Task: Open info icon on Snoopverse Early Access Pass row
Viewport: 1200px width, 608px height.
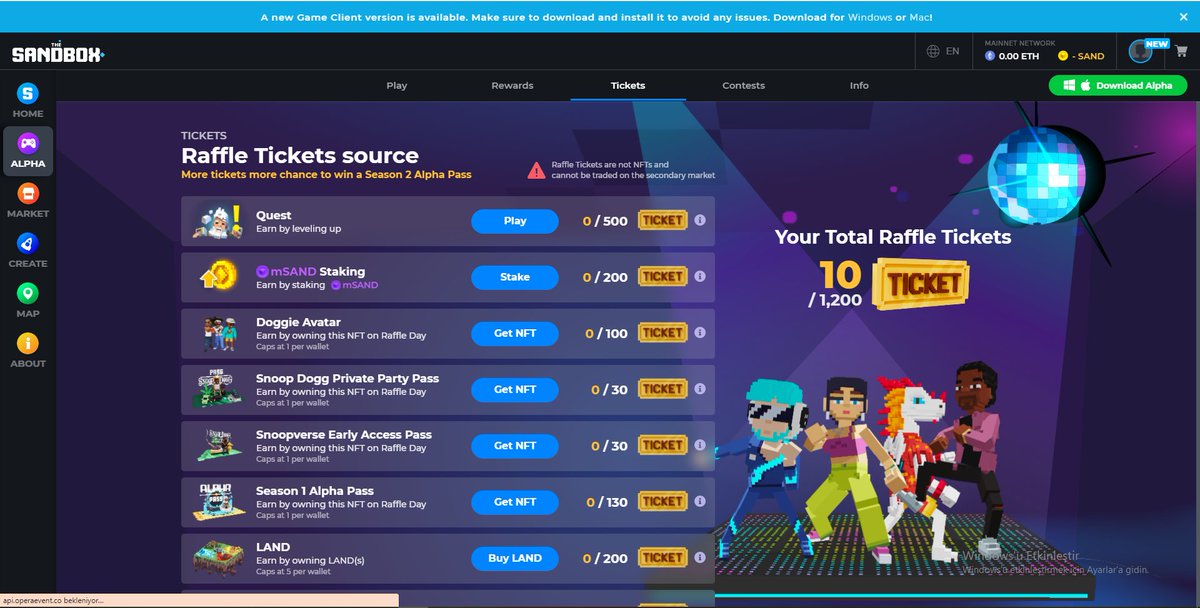Action: point(700,444)
